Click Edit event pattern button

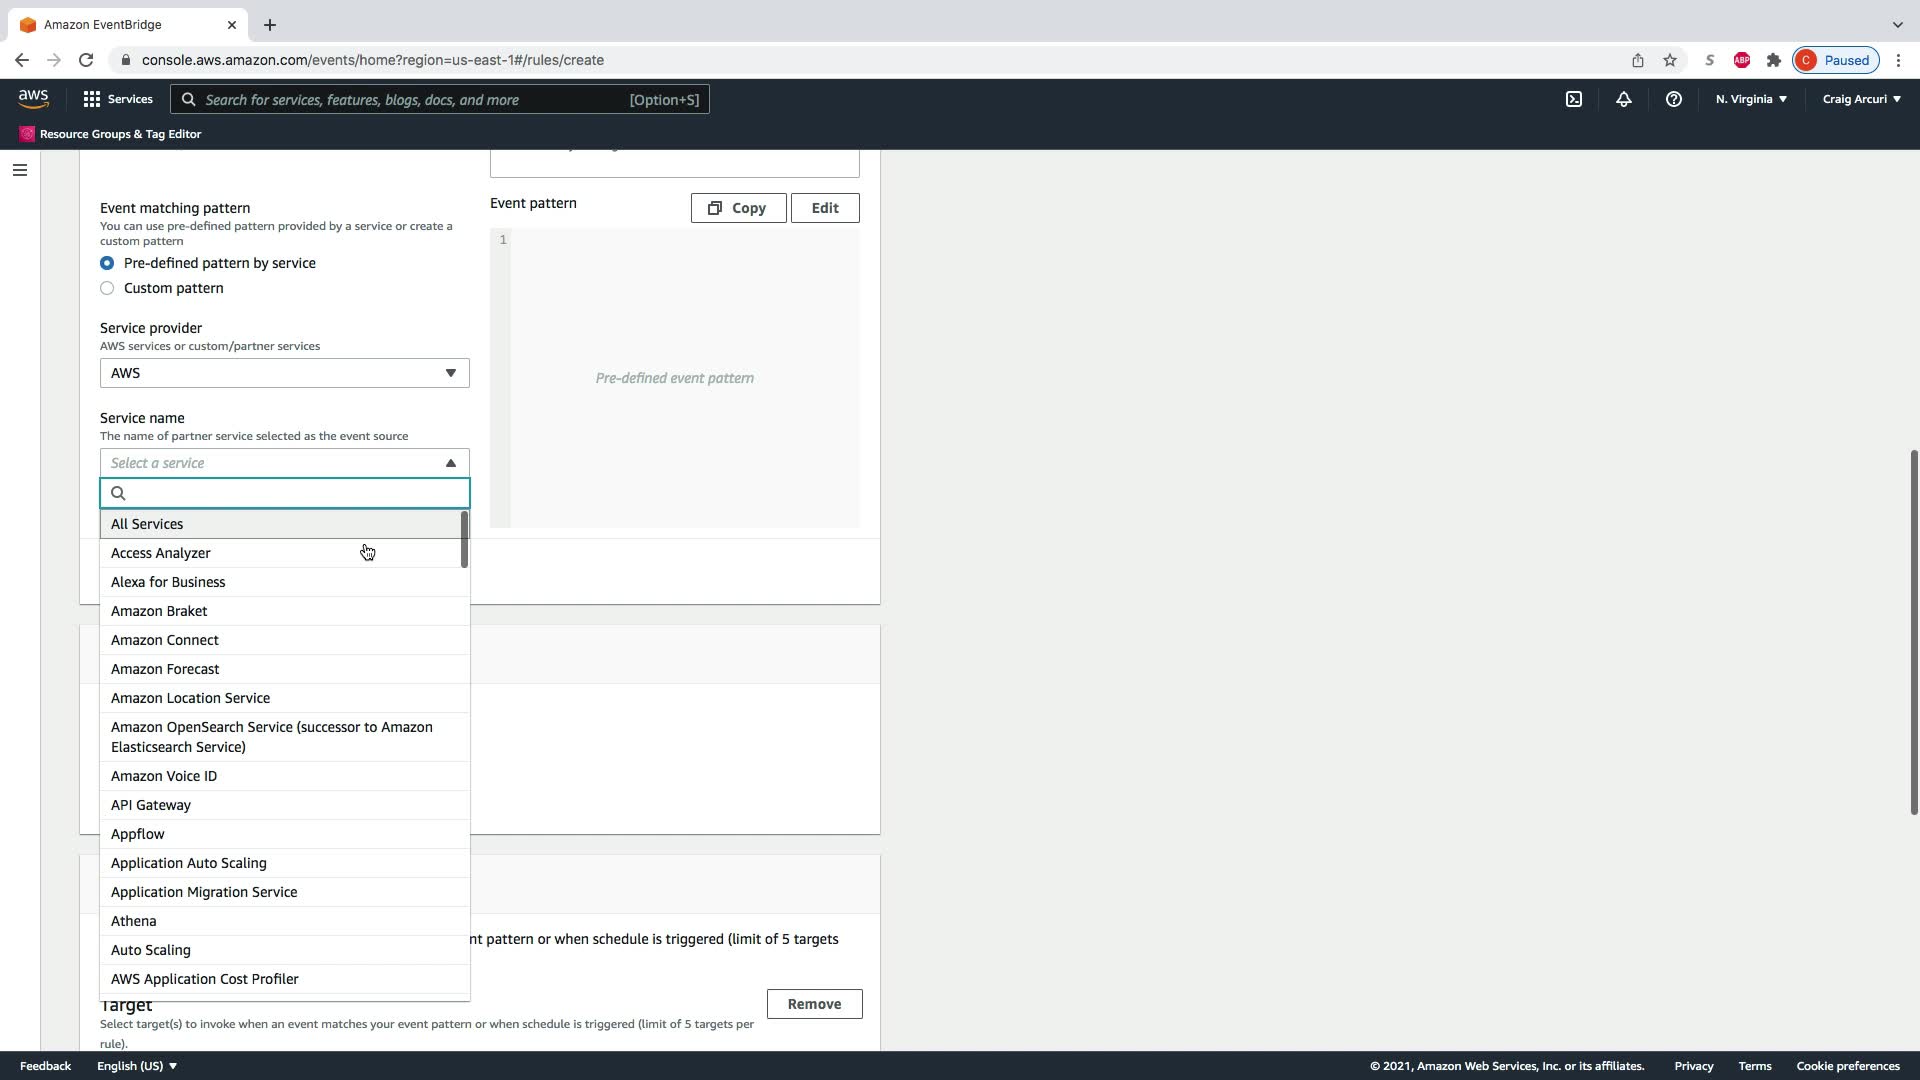point(824,208)
